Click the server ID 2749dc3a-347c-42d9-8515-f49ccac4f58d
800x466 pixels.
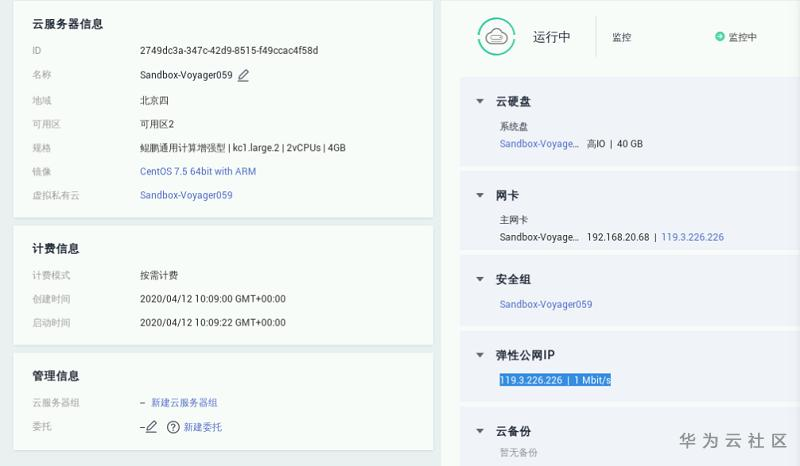click(229, 51)
